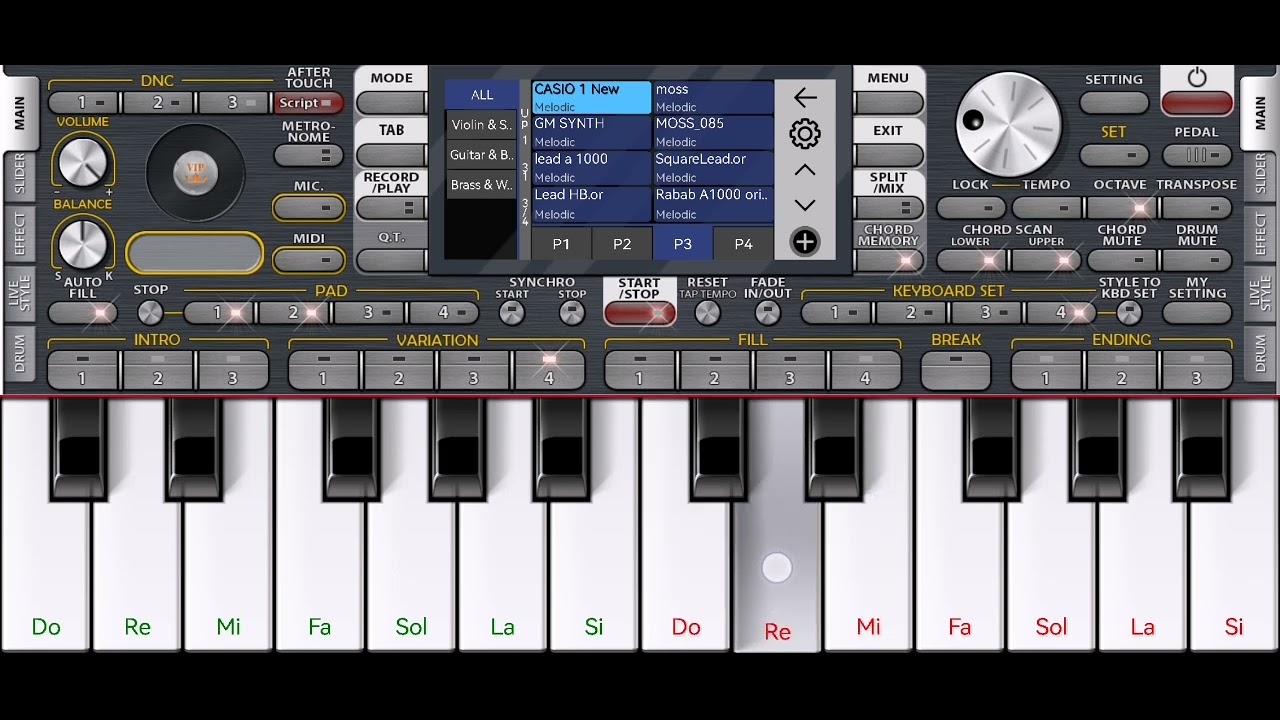Open the left SLIDER side tab
1280x720 pixels.
(19, 174)
